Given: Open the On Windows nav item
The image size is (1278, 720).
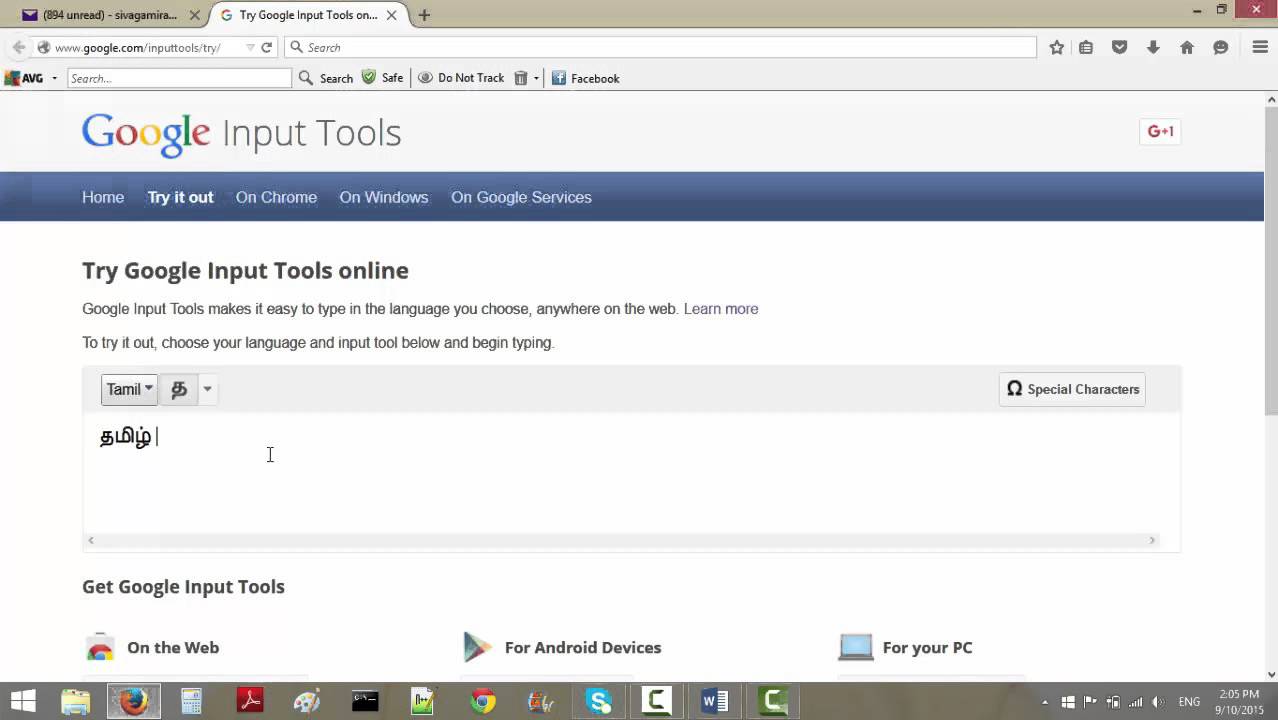Looking at the screenshot, I should [x=384, y=197].
